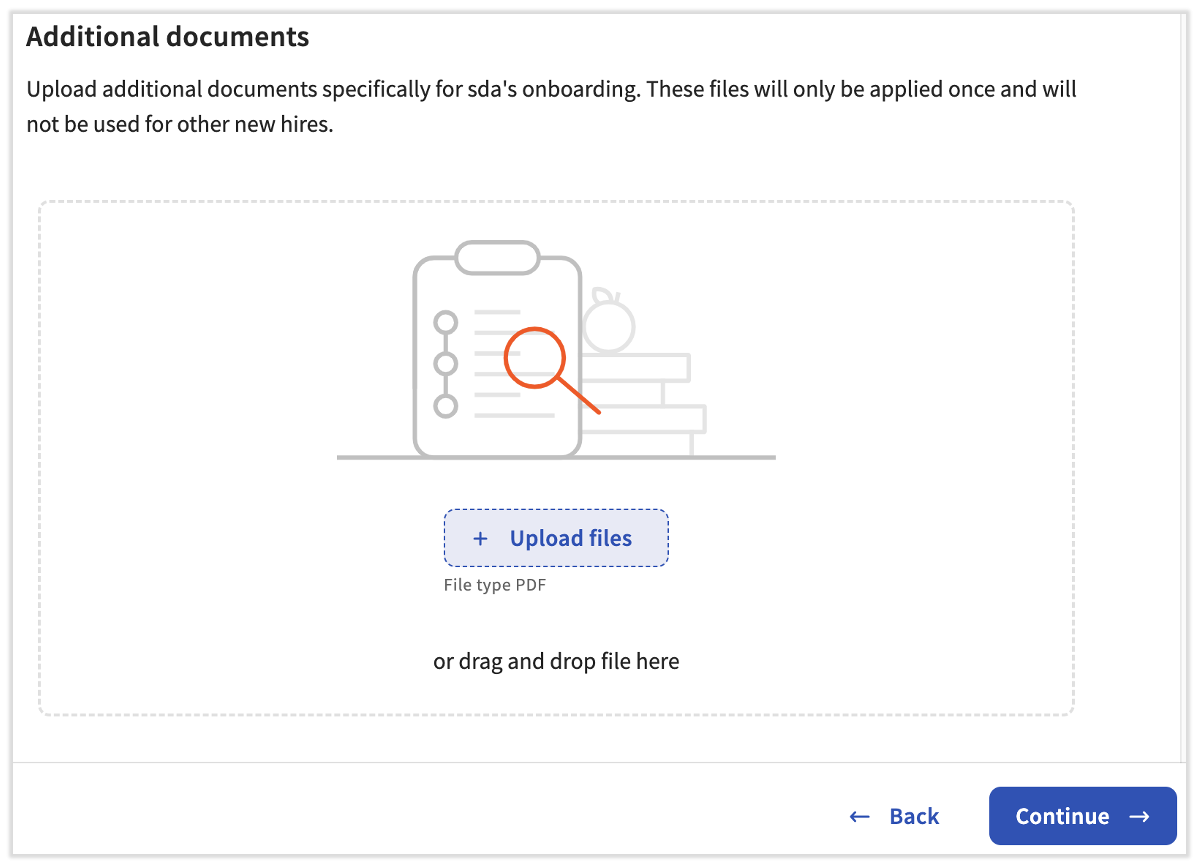Image resolution: width=1198 pixels, height=868 pixels.
Task: Click the right arrow icon on Continue
Action: pos(1139,816)
